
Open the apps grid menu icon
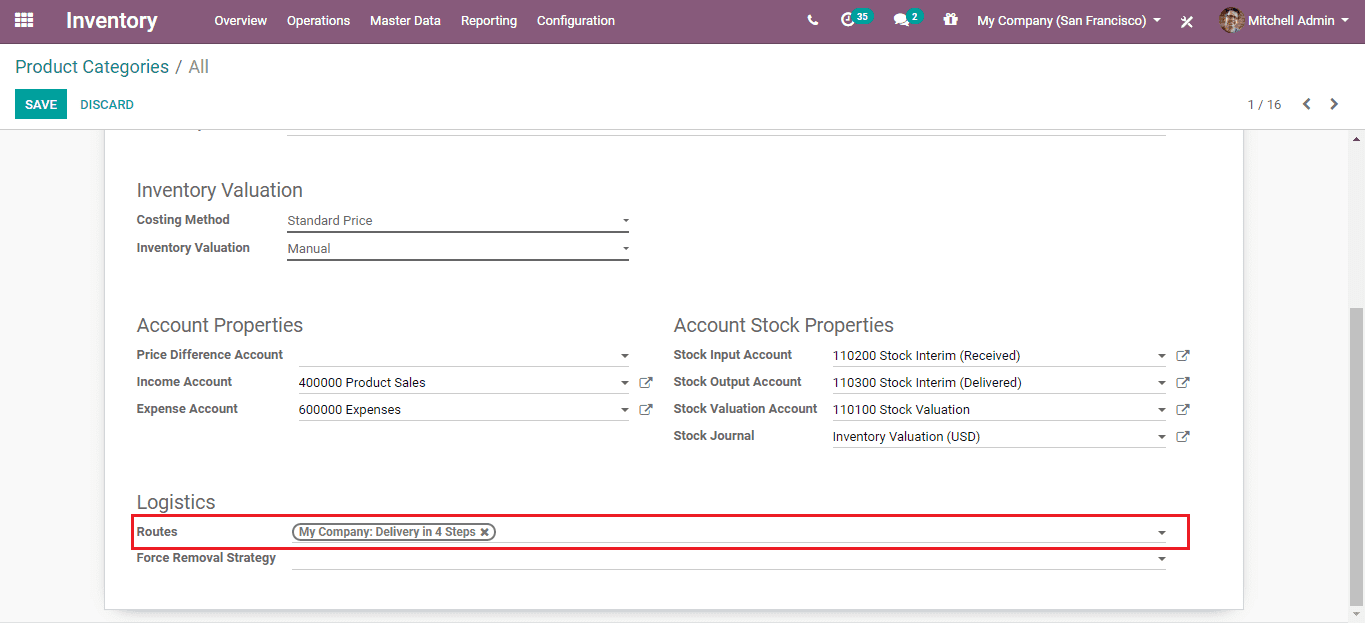click(x=24, y=20)
